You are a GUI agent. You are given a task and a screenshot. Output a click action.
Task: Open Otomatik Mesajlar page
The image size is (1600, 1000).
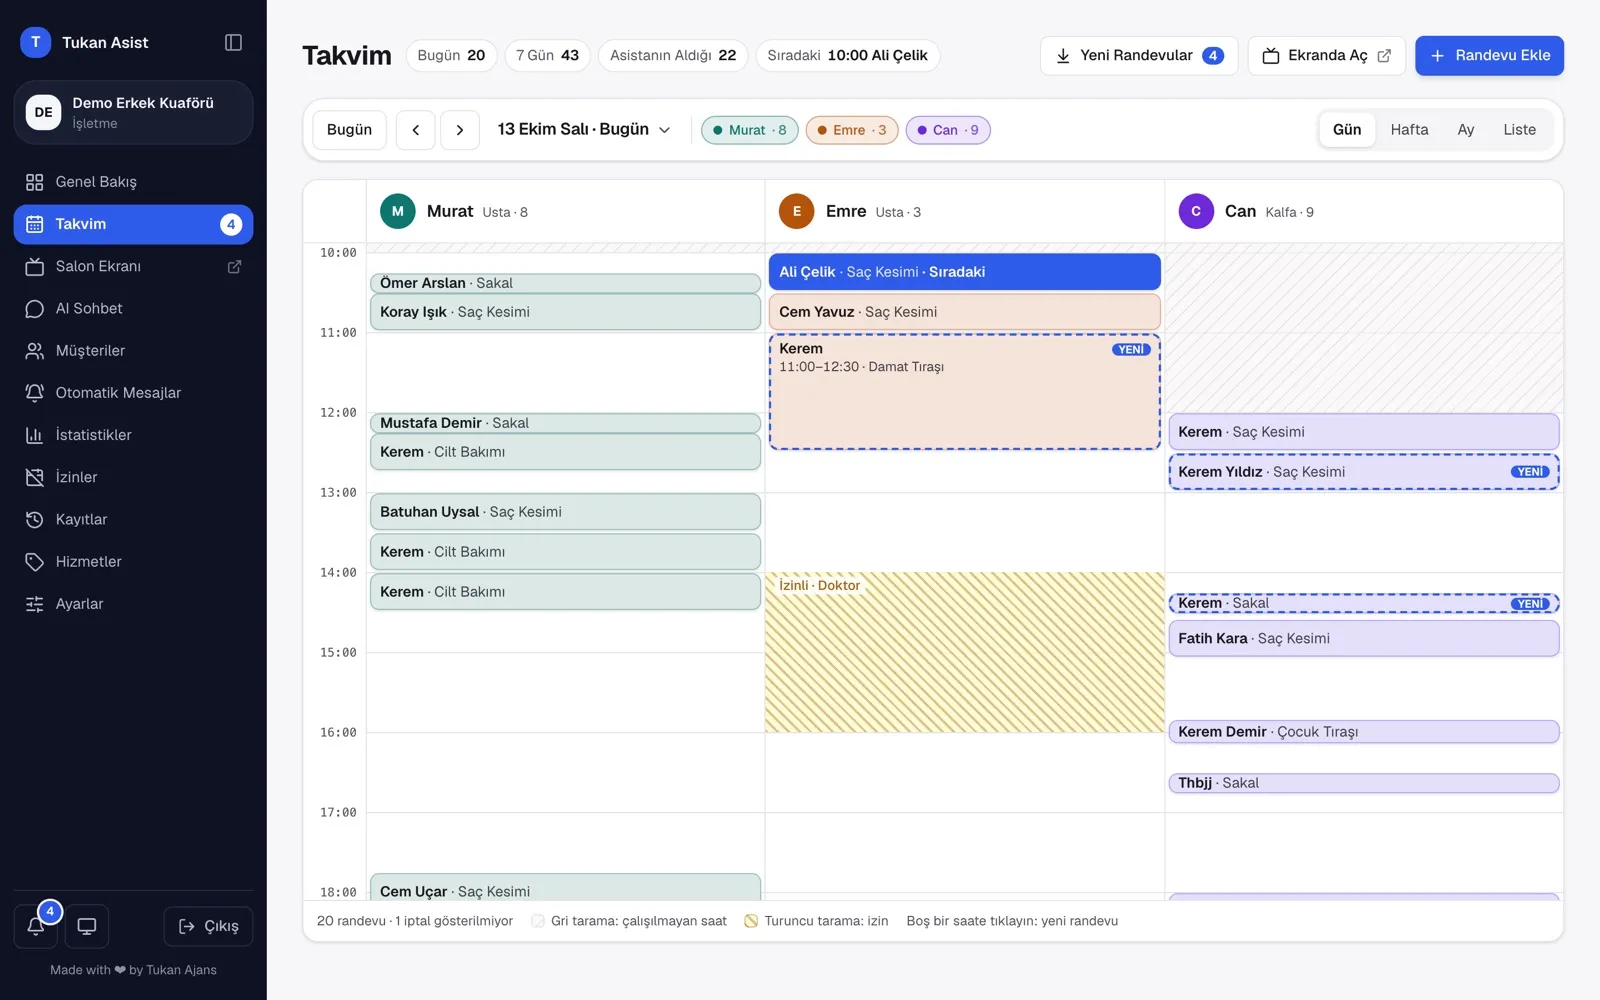point(133,393)
